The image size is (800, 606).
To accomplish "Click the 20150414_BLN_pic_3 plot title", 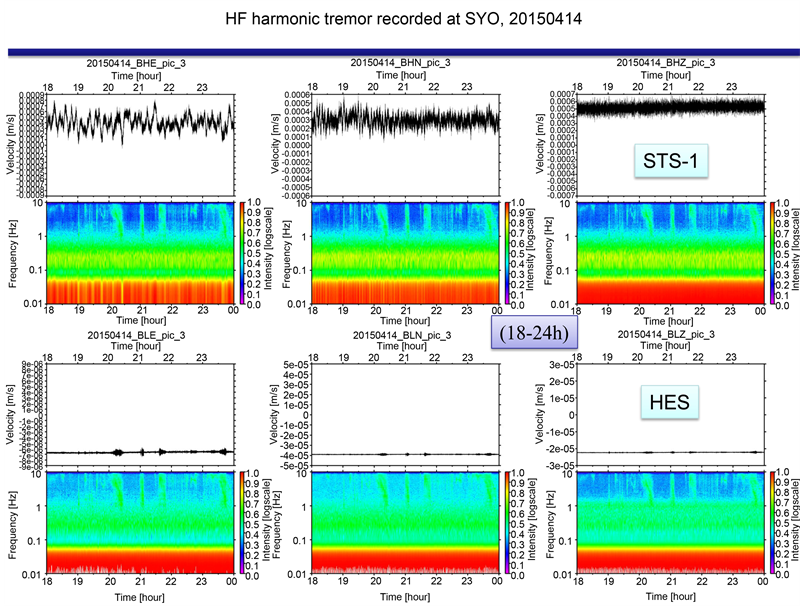I will (406, 333).
